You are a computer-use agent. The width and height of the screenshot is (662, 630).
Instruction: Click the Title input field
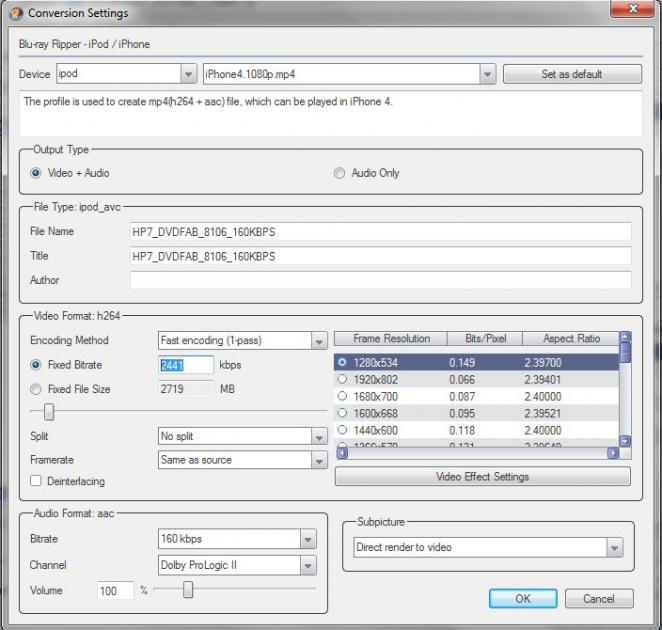coord(381,256)
